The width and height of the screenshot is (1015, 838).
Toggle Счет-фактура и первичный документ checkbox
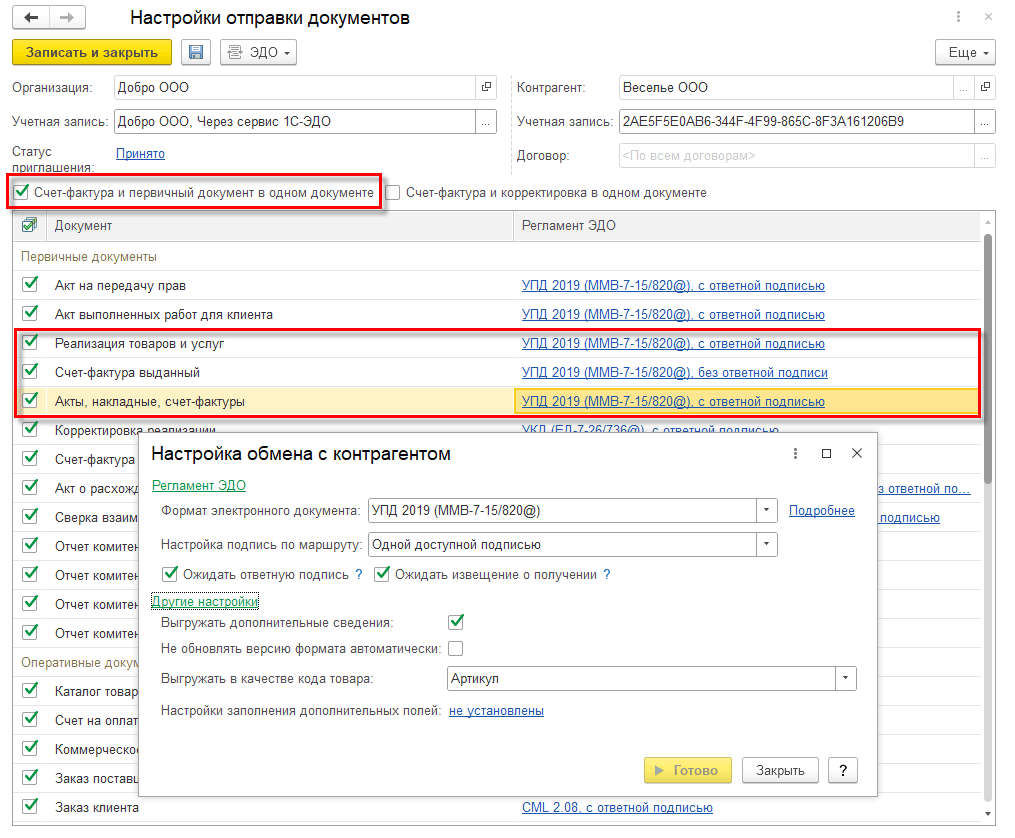(x=21, y=192)
